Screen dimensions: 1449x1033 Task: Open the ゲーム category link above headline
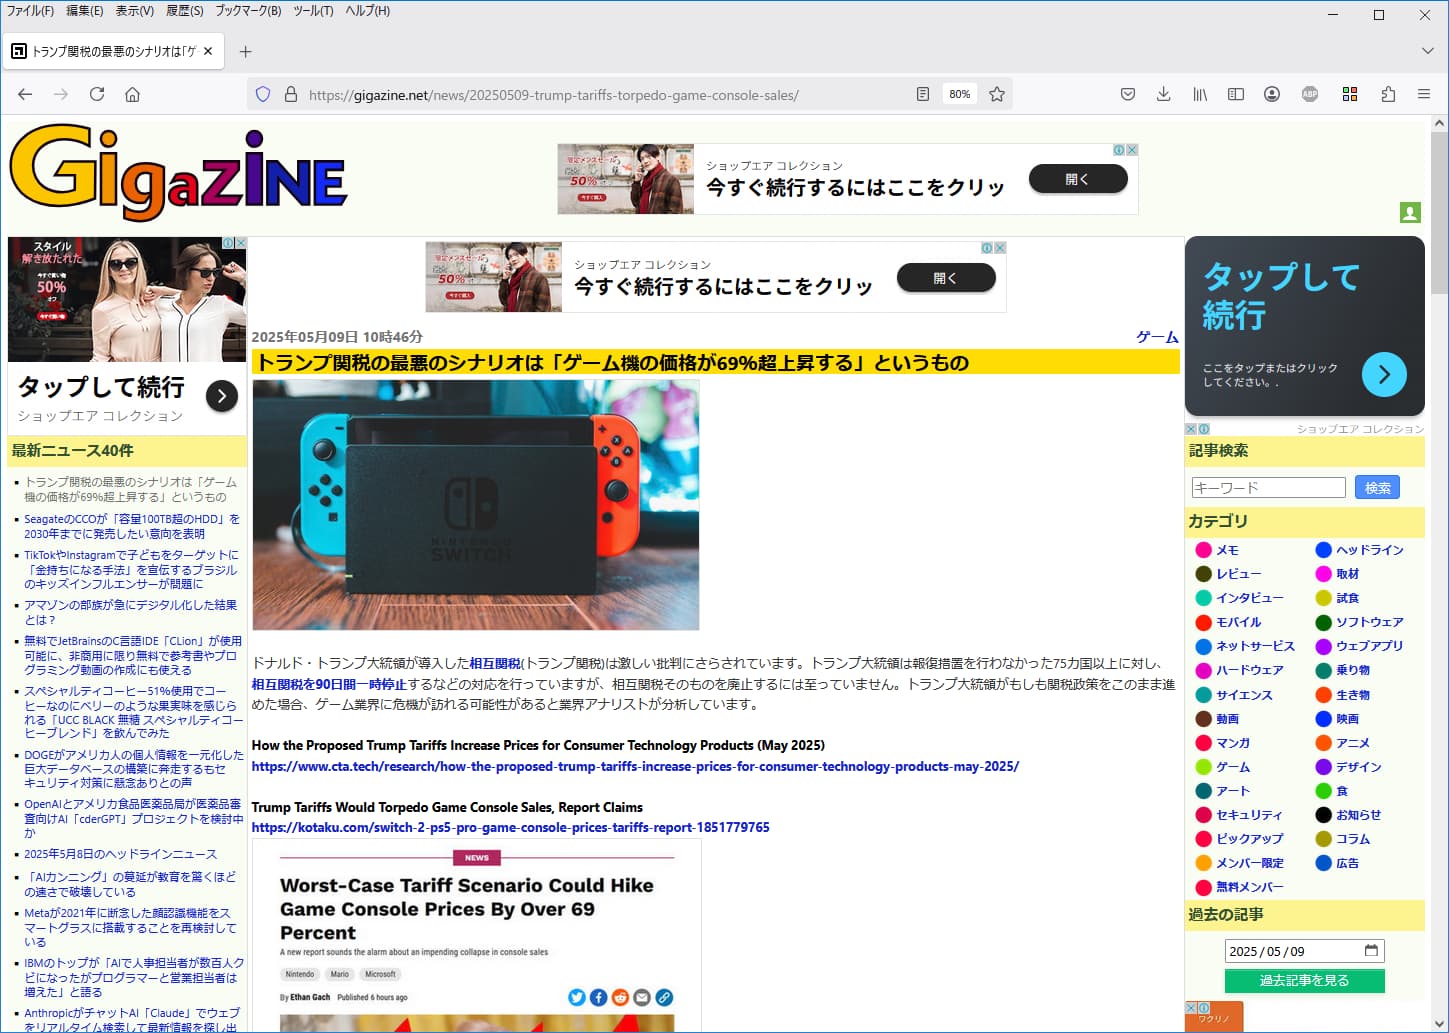[x=1157, y=337]
